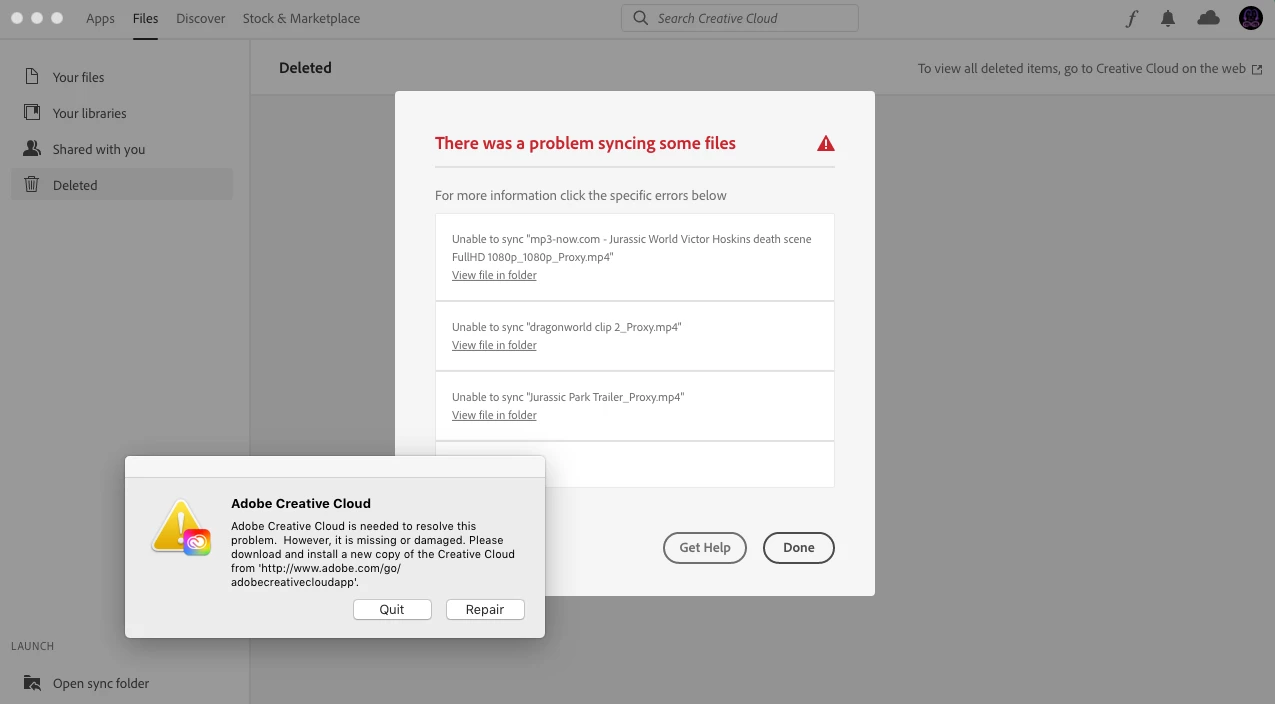1275x704 pixels.
Task: Click the red warning triangle in the sync dialog
Action: point(825,144)
